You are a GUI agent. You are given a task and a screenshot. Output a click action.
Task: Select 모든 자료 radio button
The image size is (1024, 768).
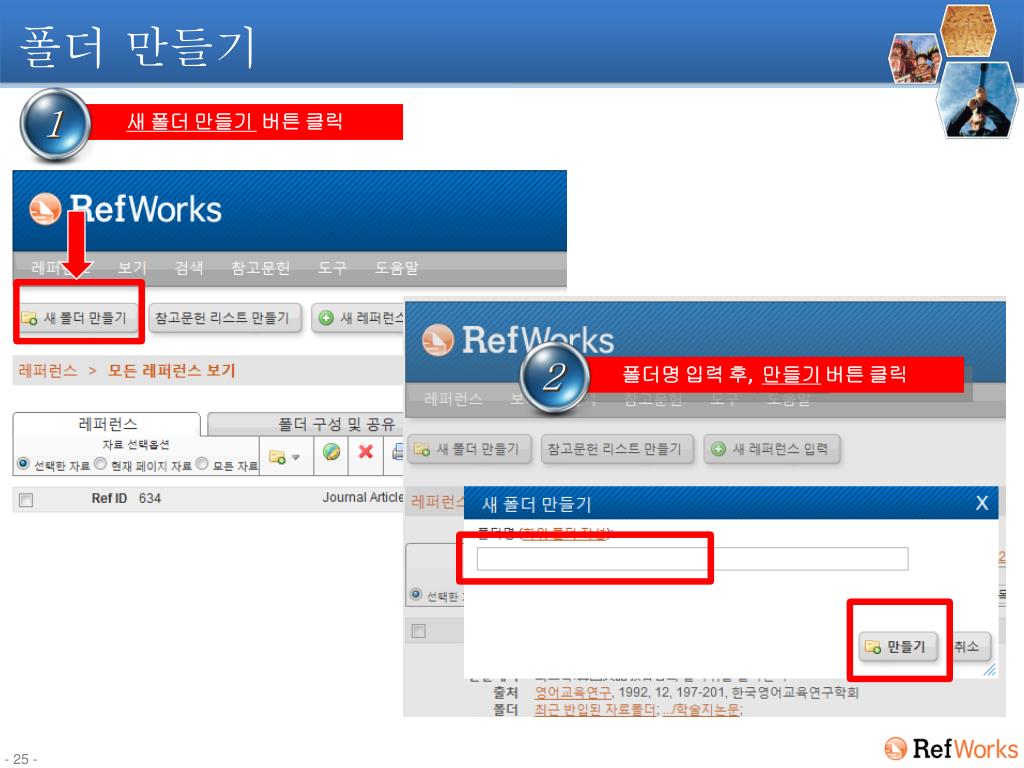pyautogui.click(x=202, y=464)
